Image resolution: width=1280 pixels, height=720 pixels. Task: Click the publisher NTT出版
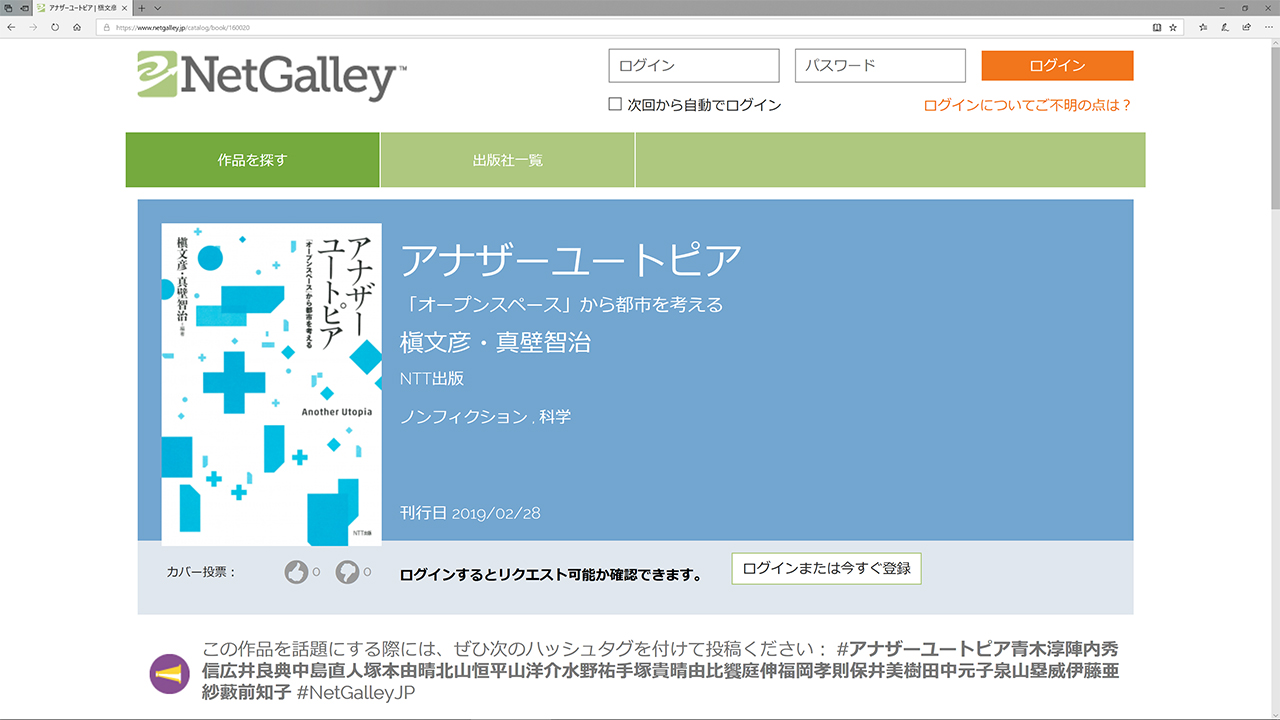pyautogui.click(x=432, y=379)
